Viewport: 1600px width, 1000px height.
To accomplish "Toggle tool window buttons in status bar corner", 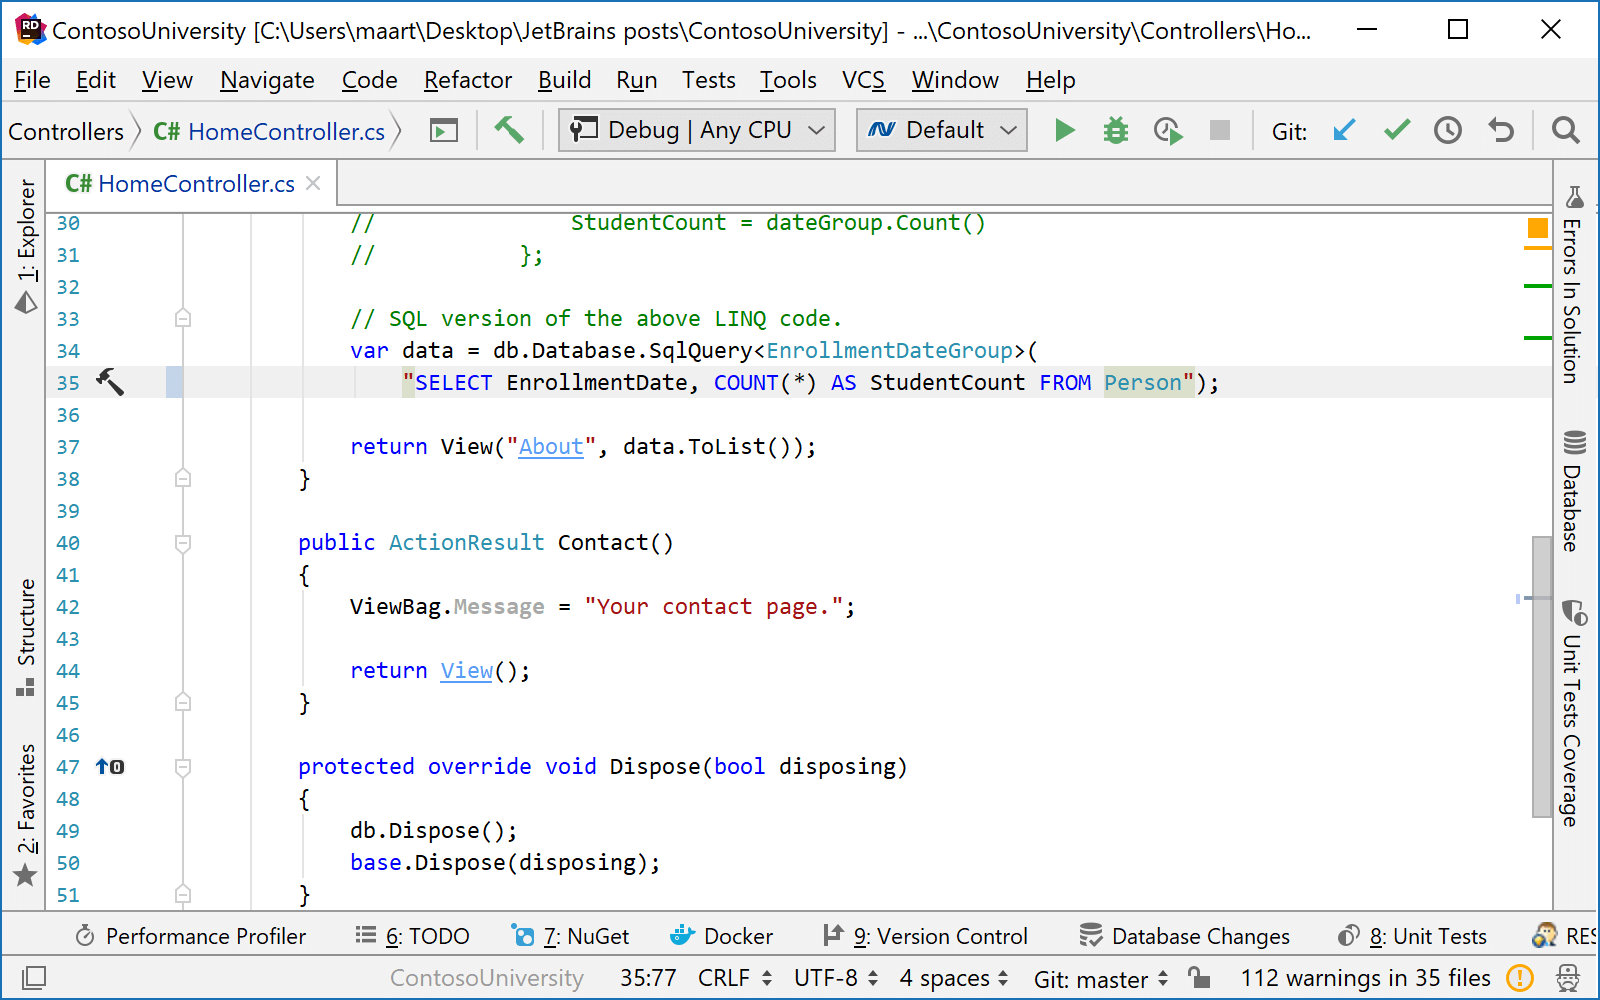I will click(33, 977).
